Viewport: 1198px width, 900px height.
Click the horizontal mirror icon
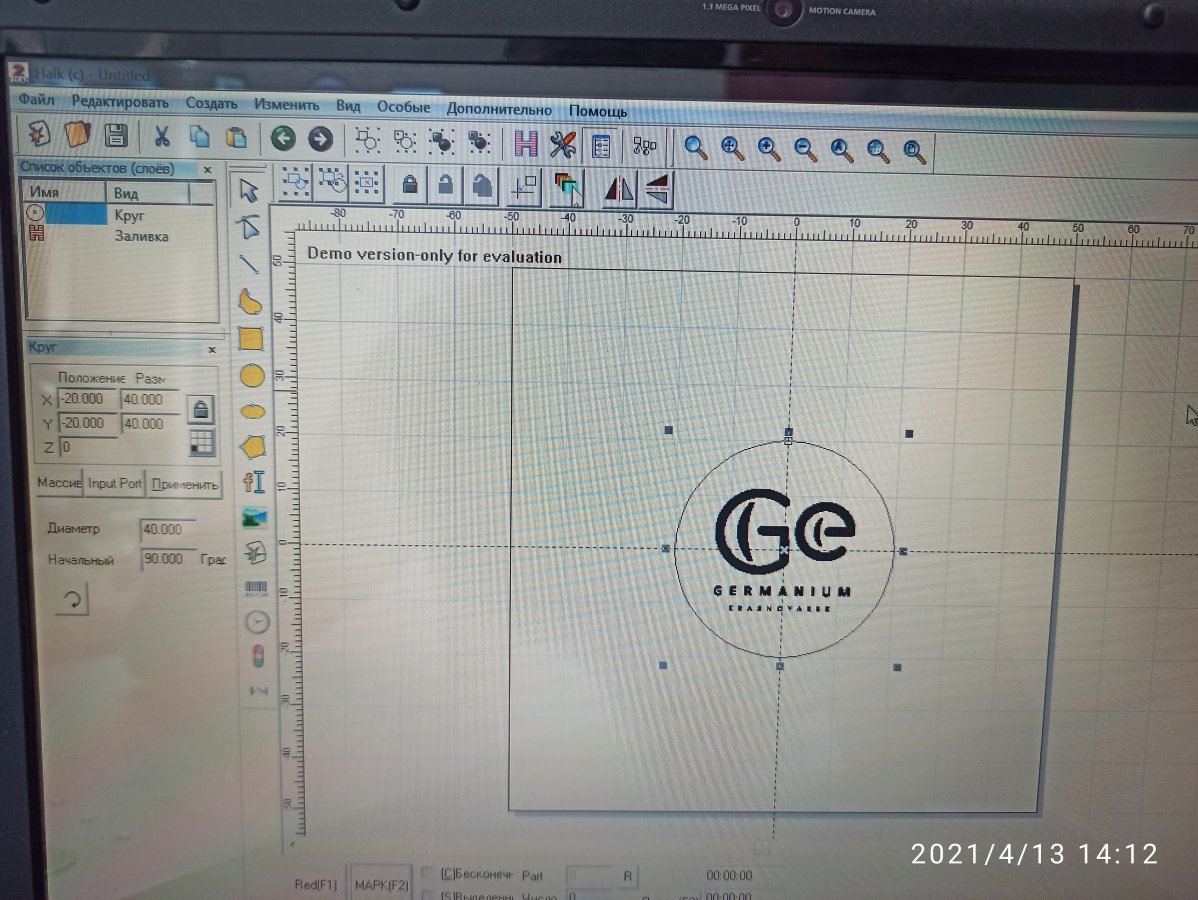[619, 189]
